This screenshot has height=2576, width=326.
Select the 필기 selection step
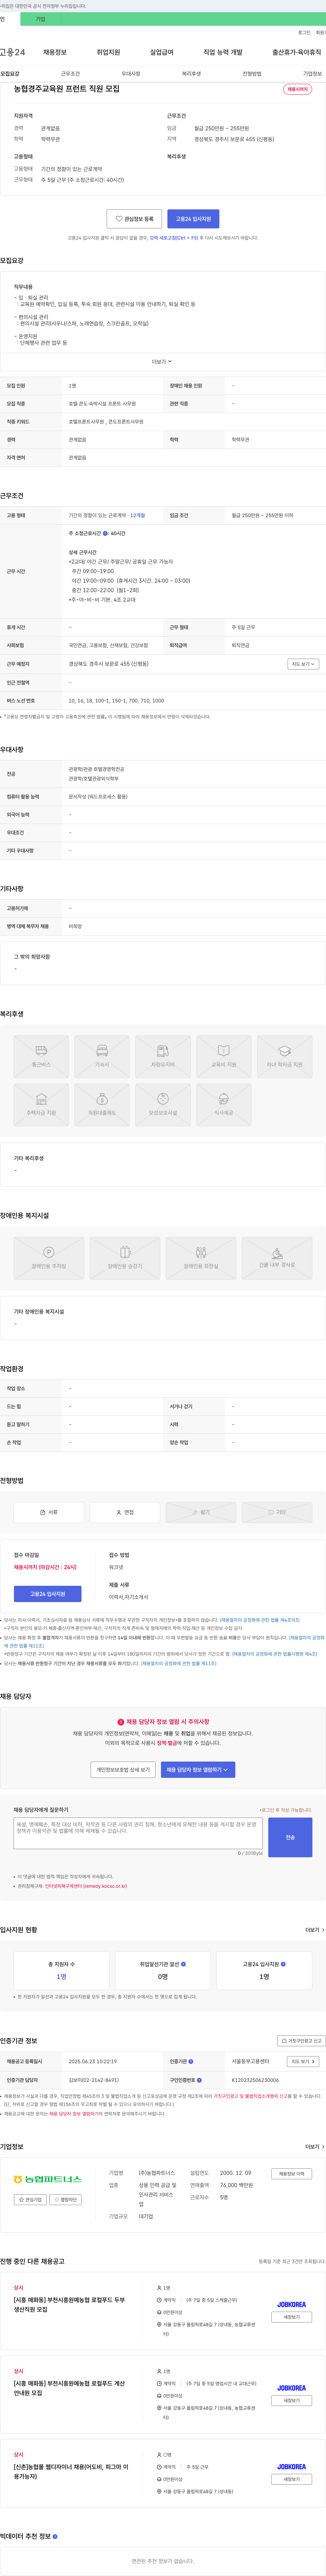click(x=201, y=1512)
